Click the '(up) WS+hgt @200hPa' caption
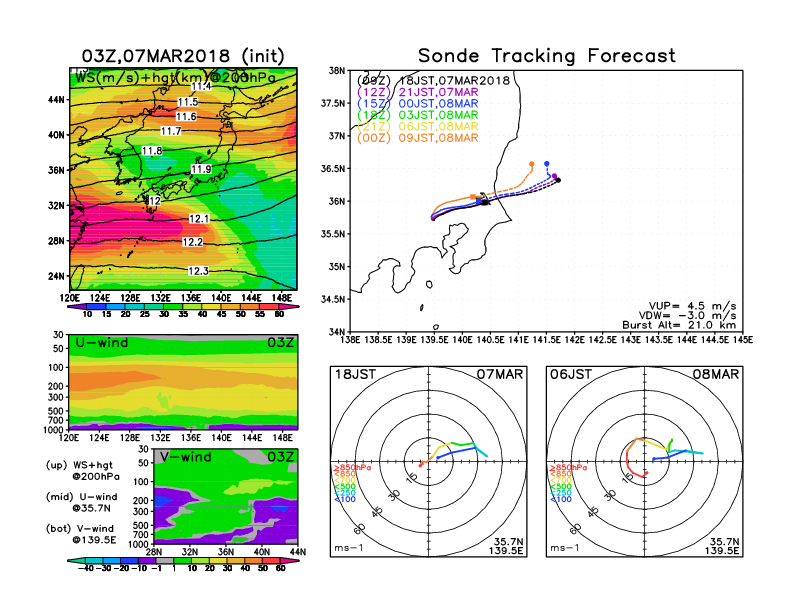The height and width of the screenshot is (612, 792). coord(82,471)
